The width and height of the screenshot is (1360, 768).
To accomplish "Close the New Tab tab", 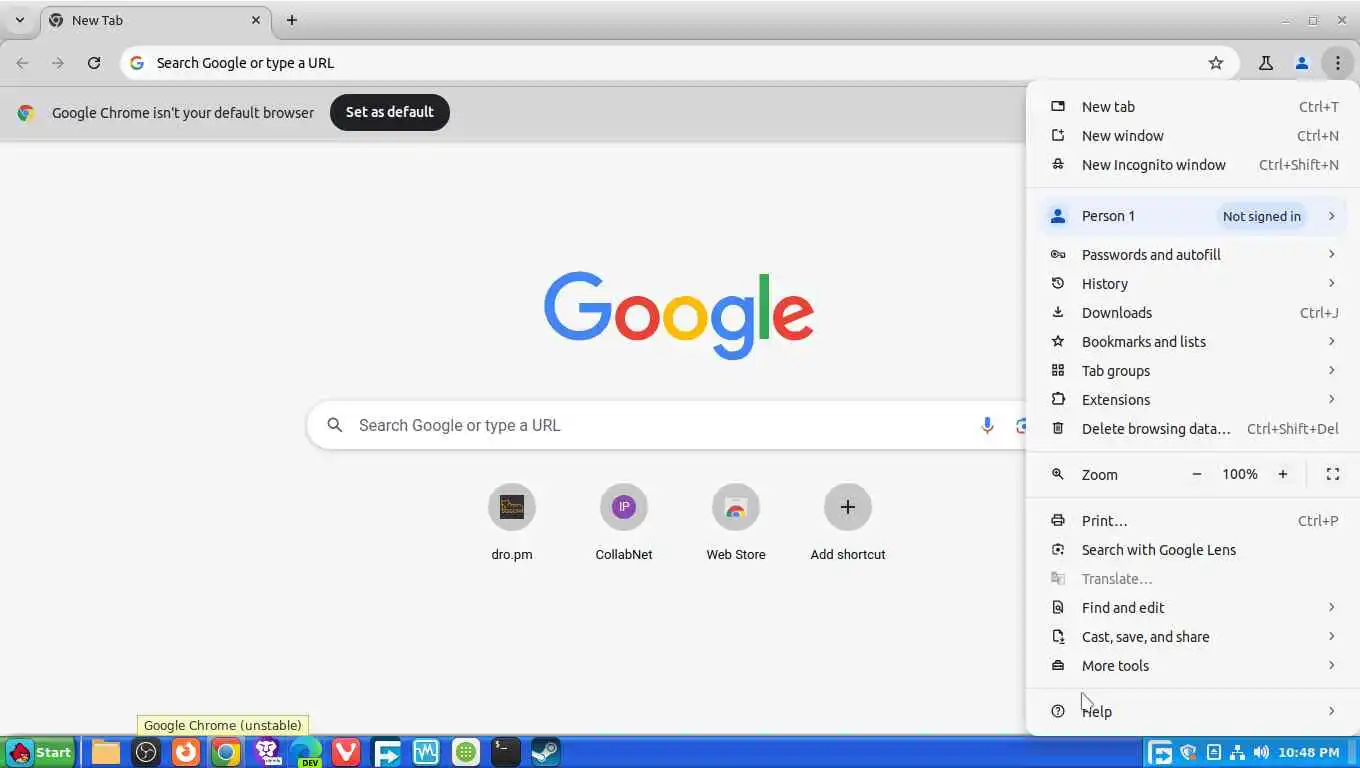I will 256,20.
